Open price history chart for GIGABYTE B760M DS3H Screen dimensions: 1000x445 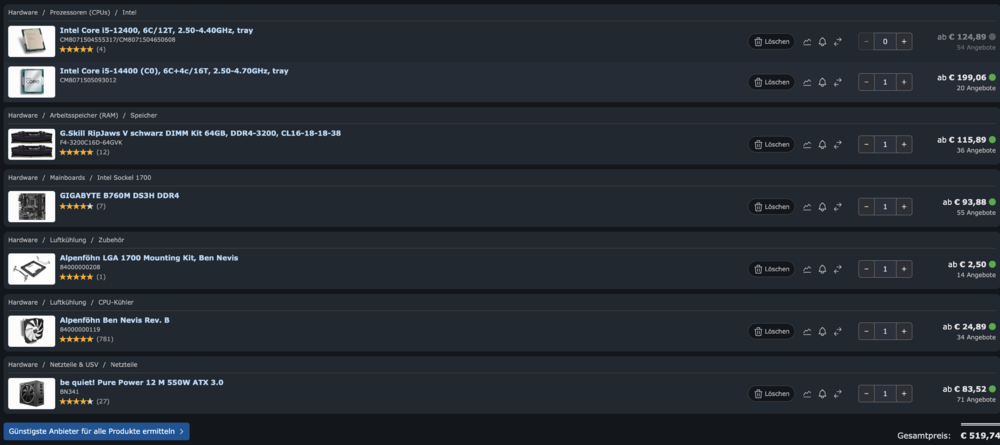tap(807, 207)
